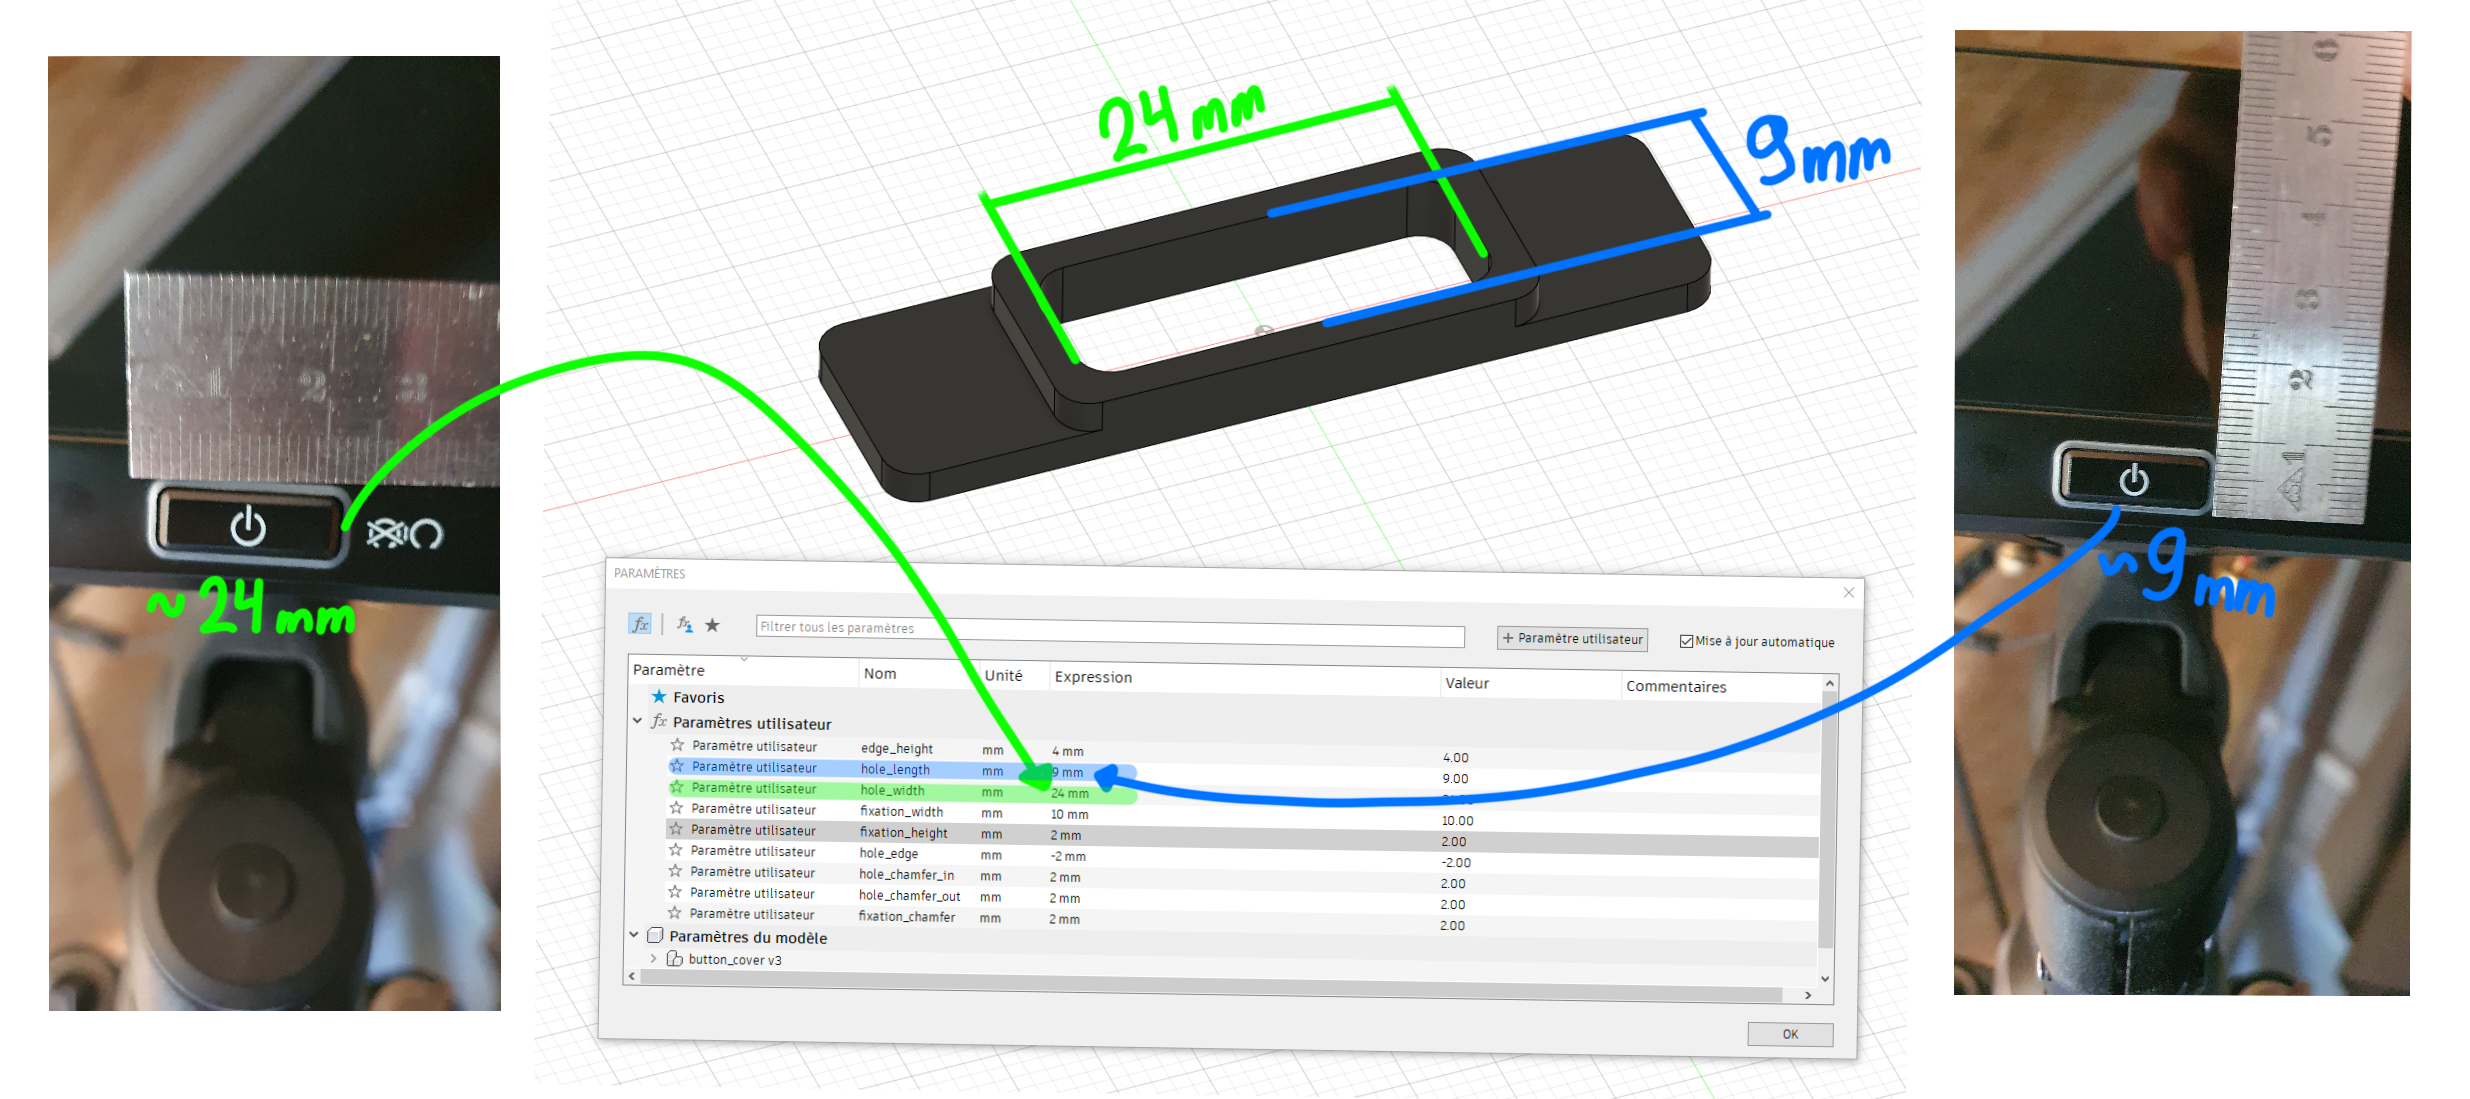Screen dimensions: 2470x1099
Task: Edit the fixation_chamfer expression 2 mm
Action: [1064, 919]
